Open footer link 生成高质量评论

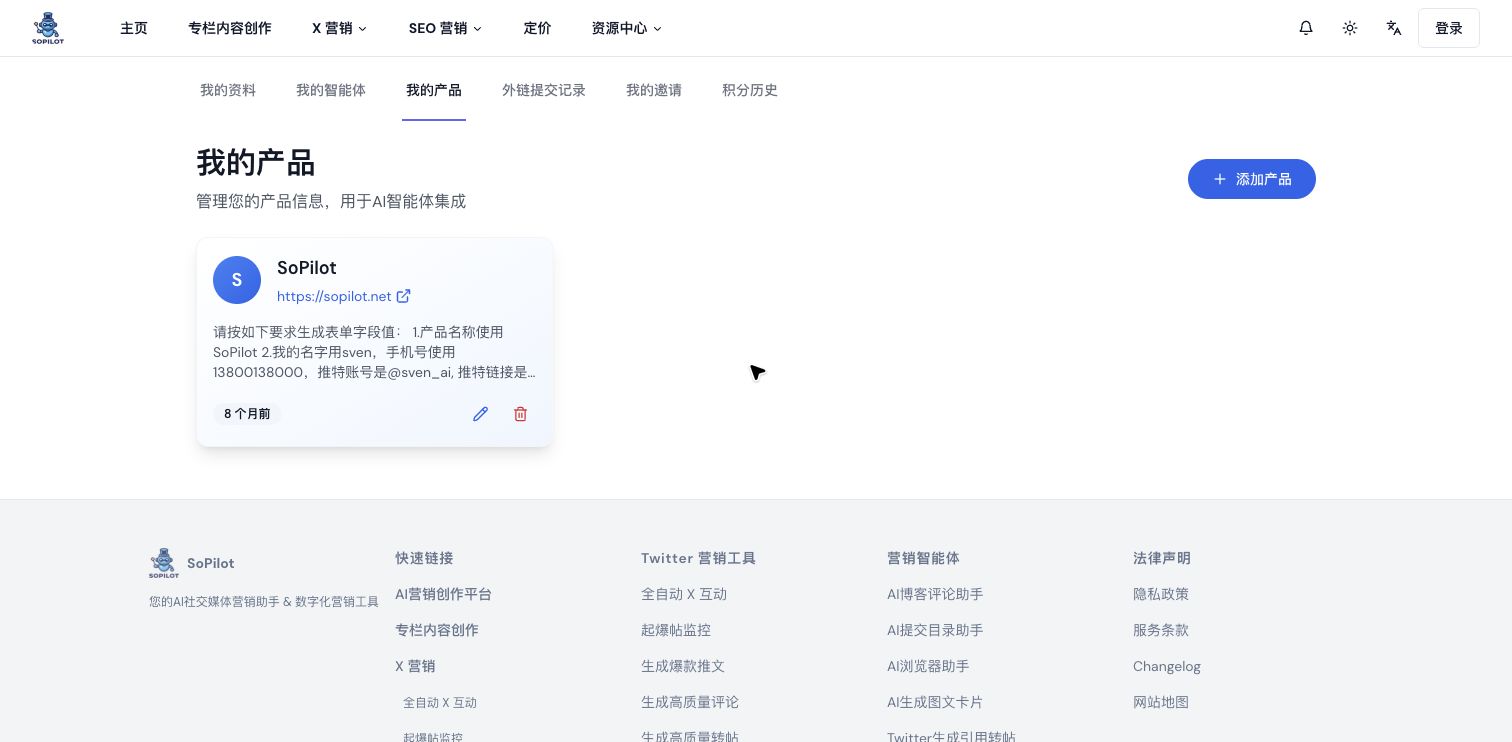[x=690, y=702]
